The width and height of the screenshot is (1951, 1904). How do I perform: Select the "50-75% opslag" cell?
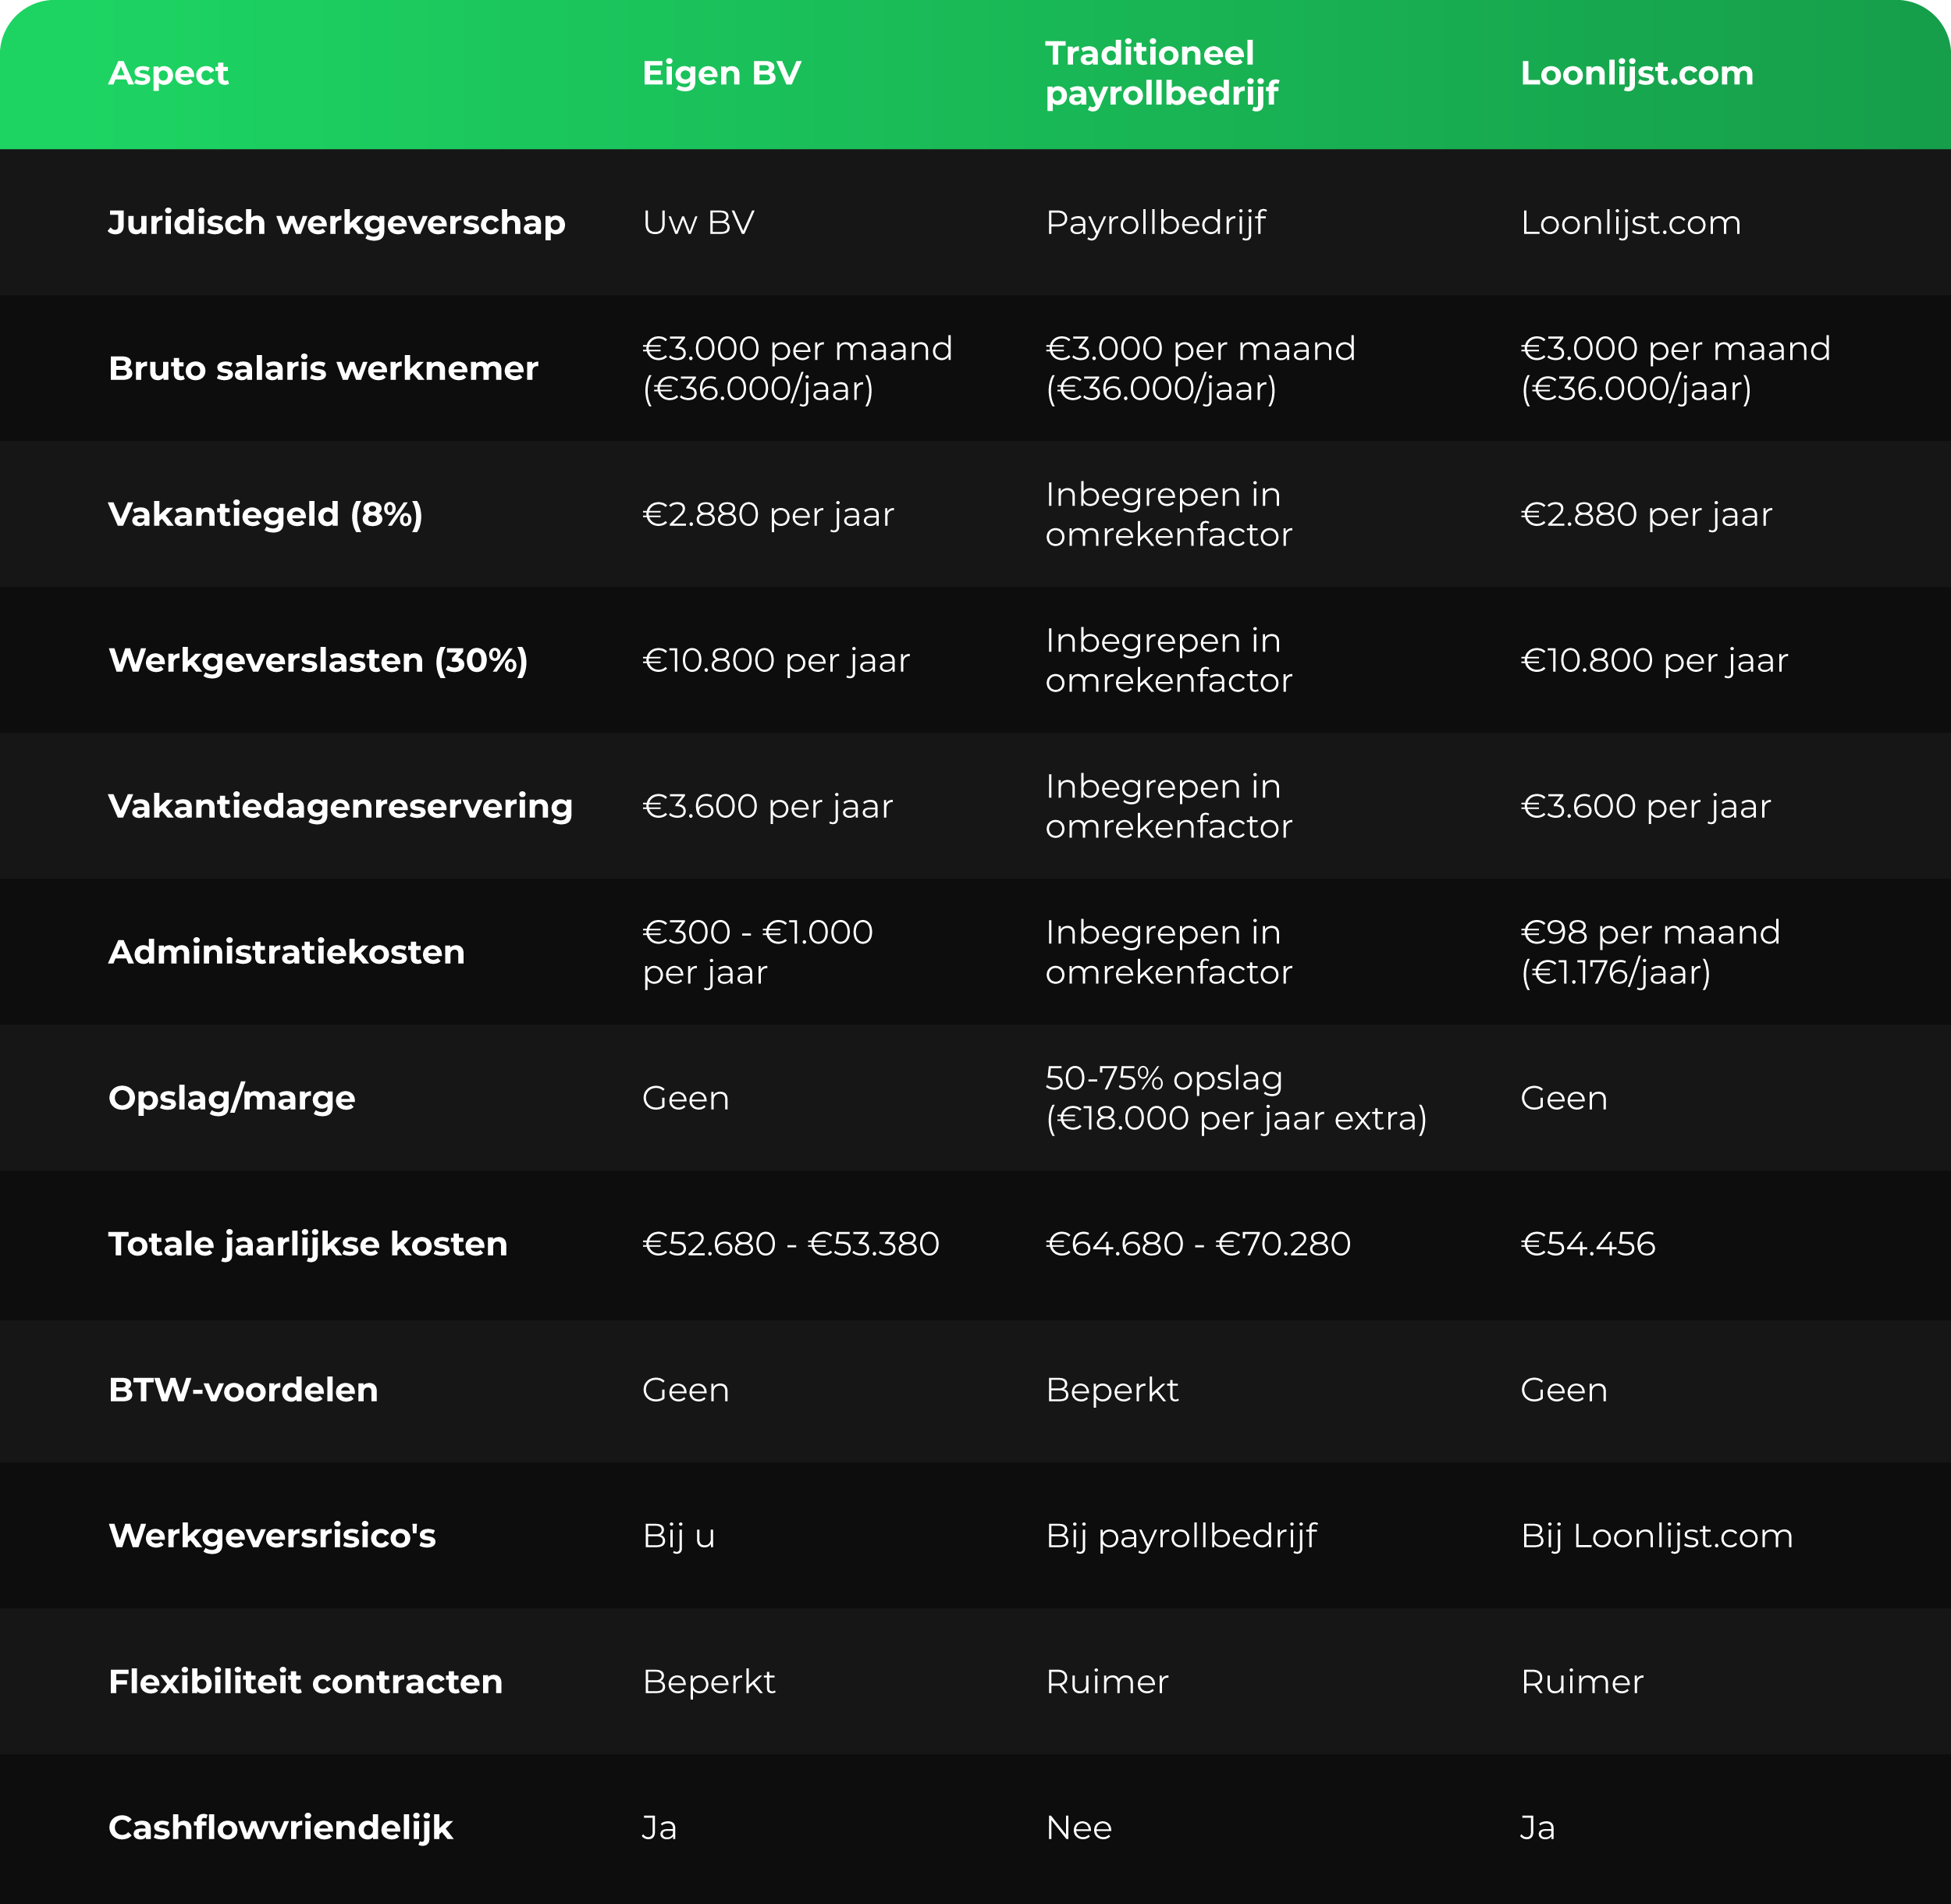point(1235,1098)
